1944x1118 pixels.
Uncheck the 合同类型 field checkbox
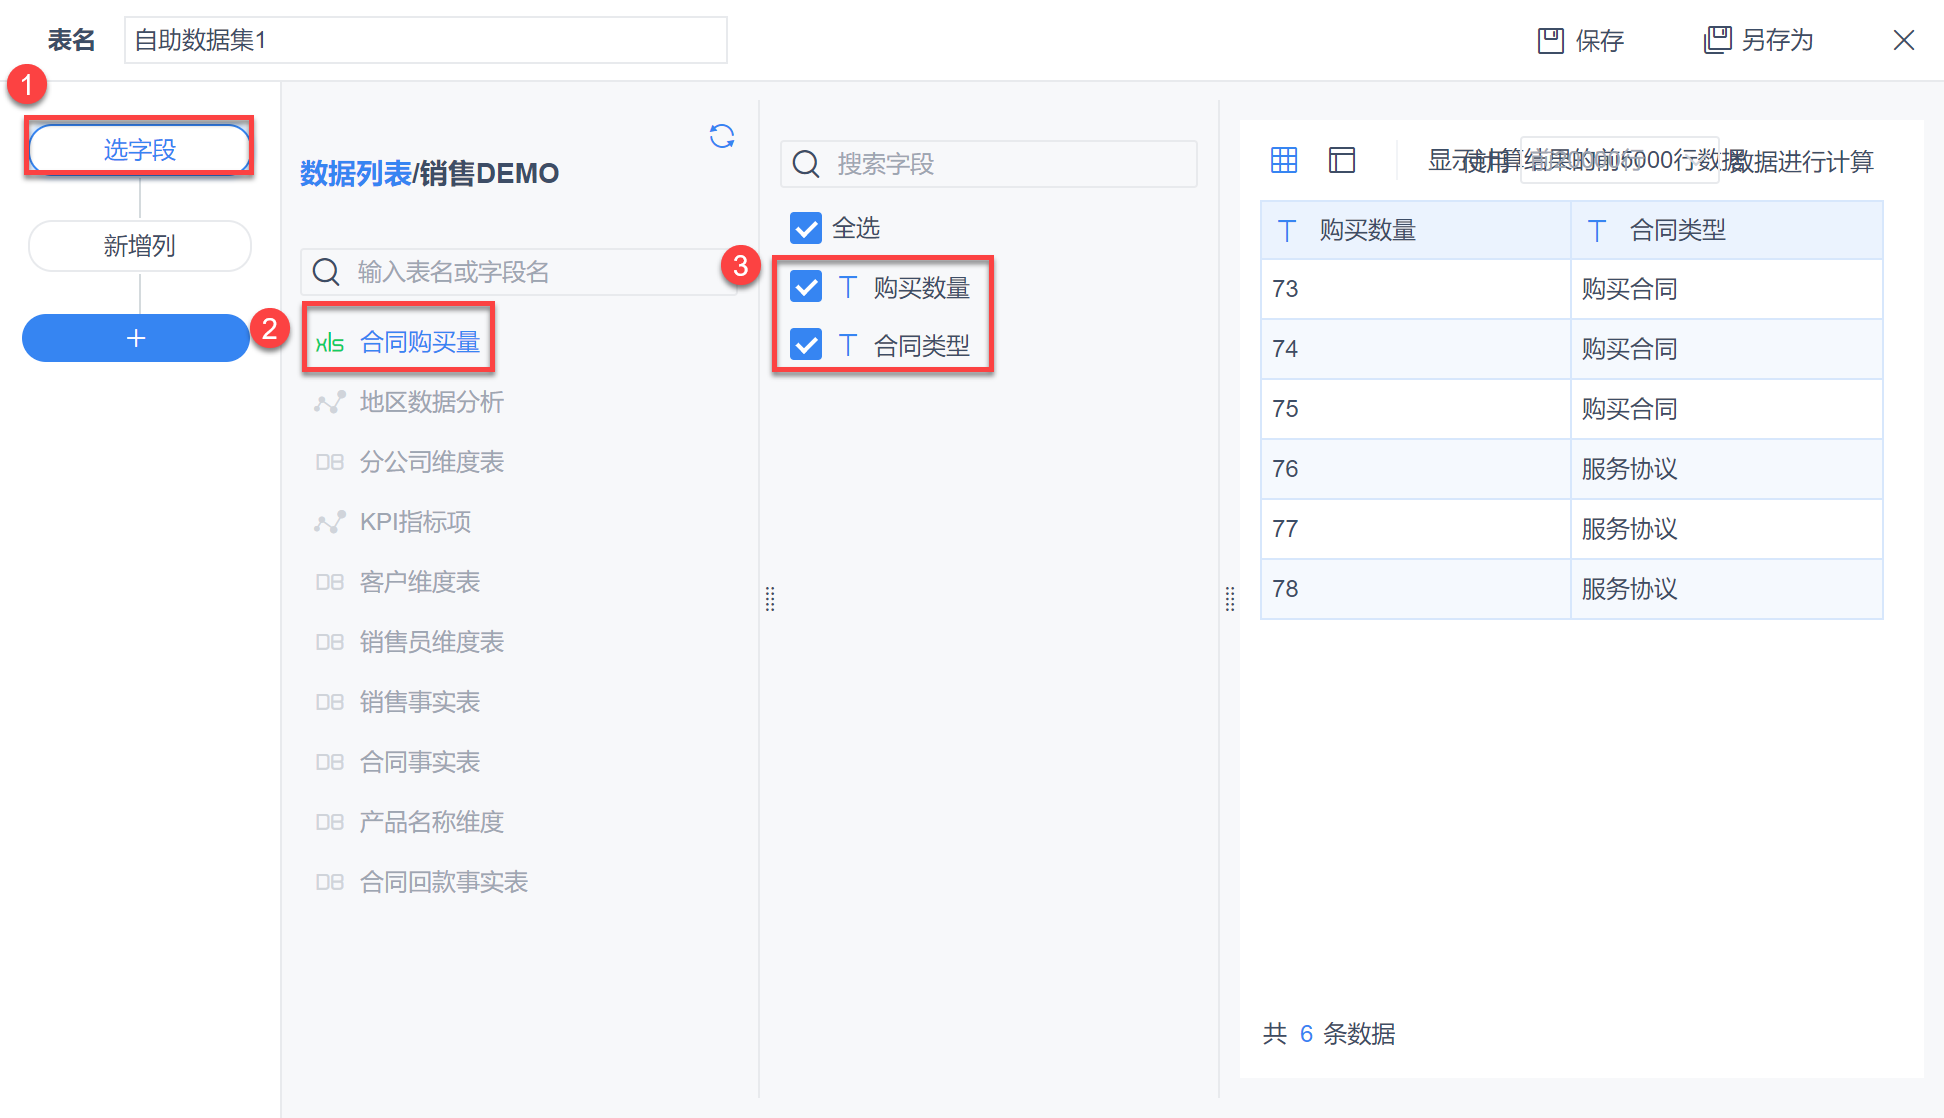click(806, 345)
